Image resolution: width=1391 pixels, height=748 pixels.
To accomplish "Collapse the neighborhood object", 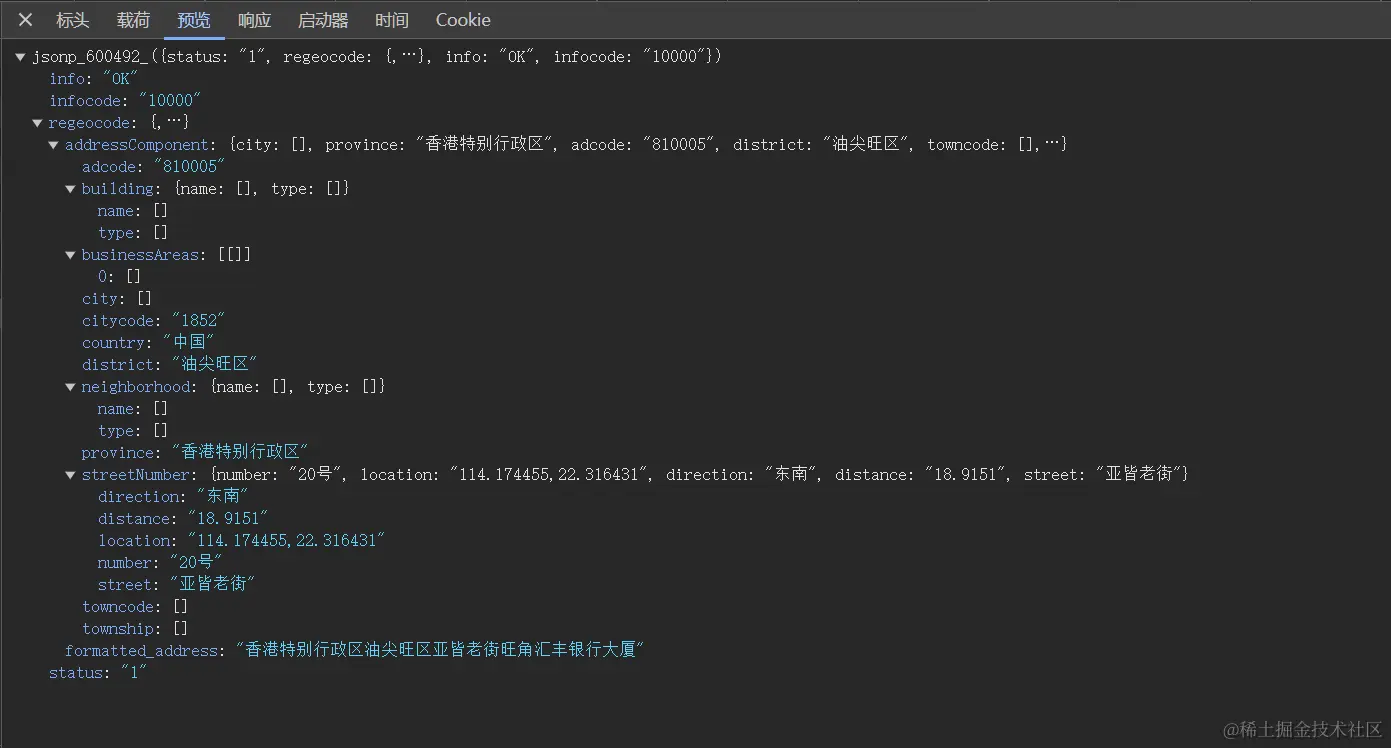I will (x=70, y=387).
